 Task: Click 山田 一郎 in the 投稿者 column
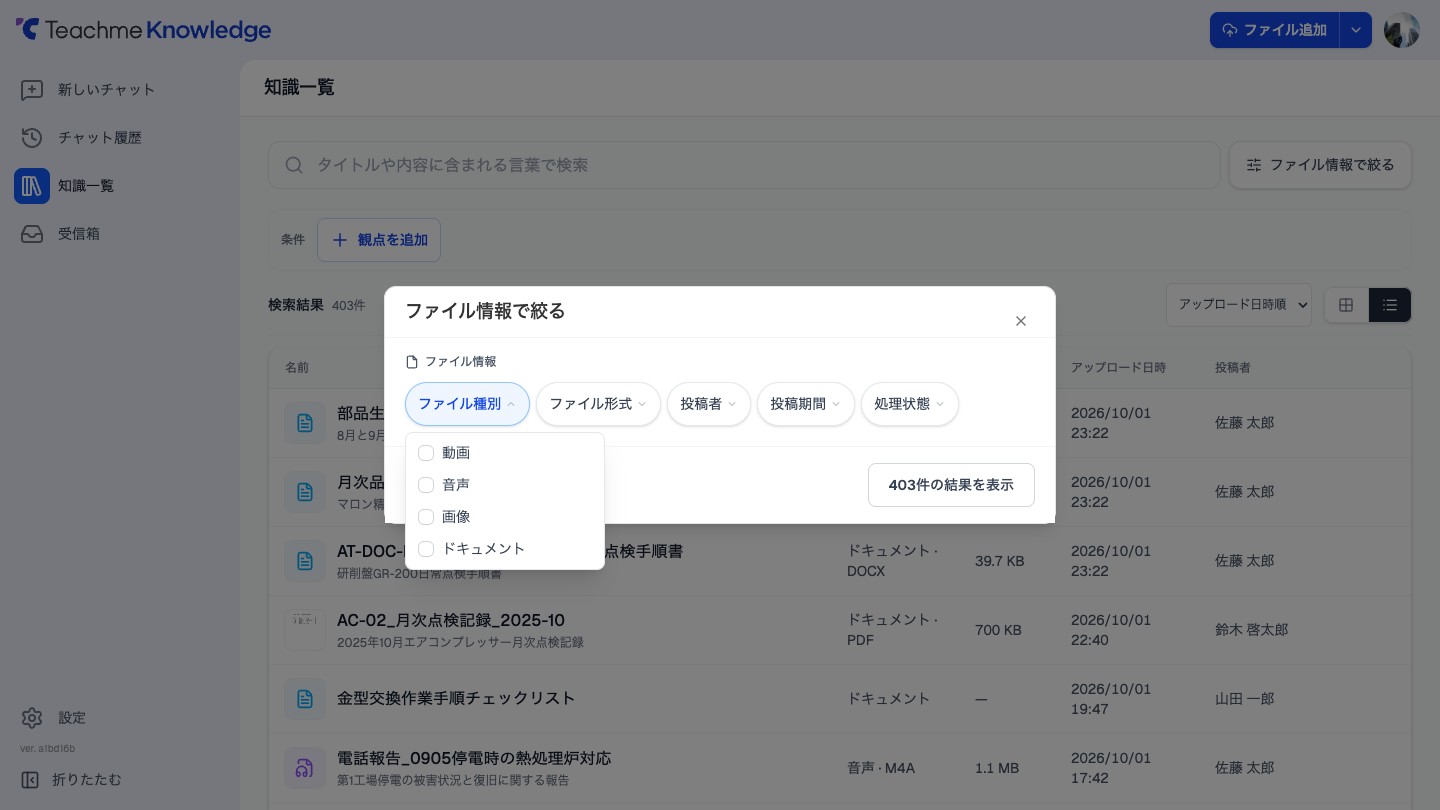1244,699
